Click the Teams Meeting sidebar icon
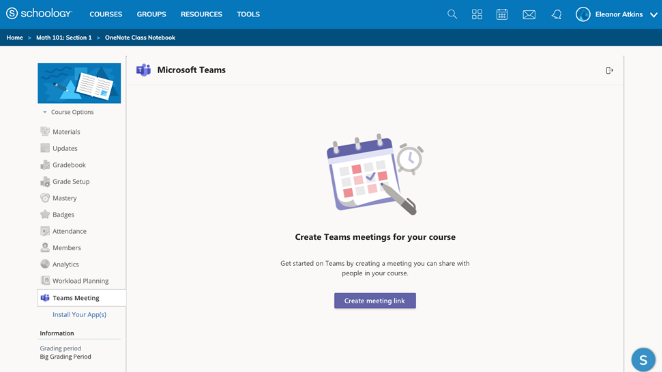Viewport: 662px width, 372px height. tap(45, 298)
